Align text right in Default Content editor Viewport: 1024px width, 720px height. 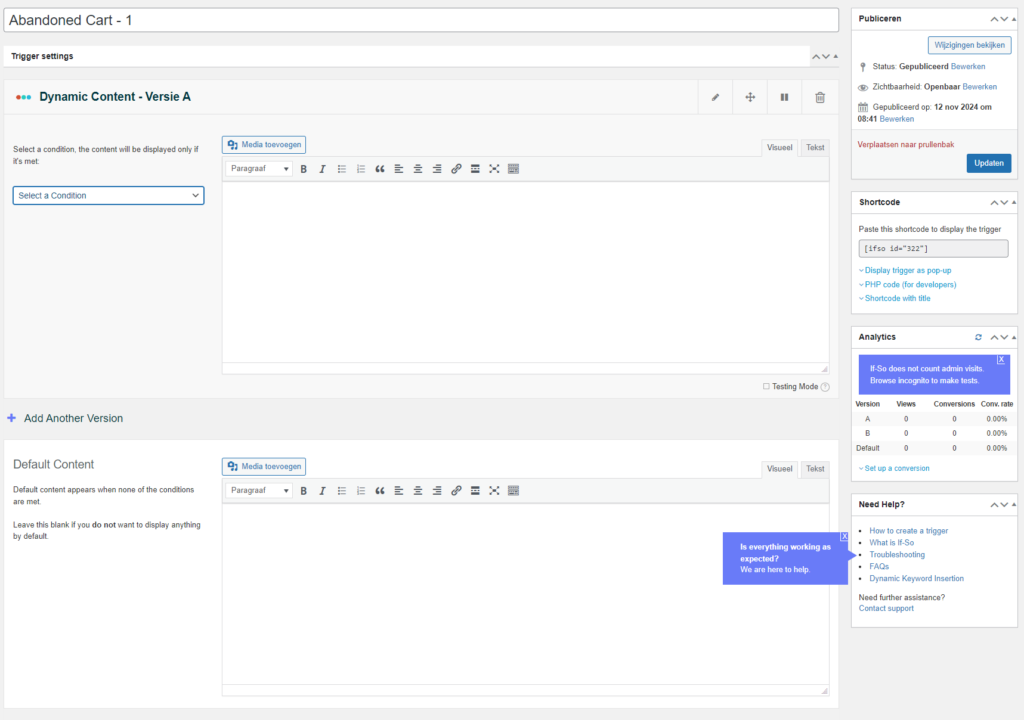(437, 491)
